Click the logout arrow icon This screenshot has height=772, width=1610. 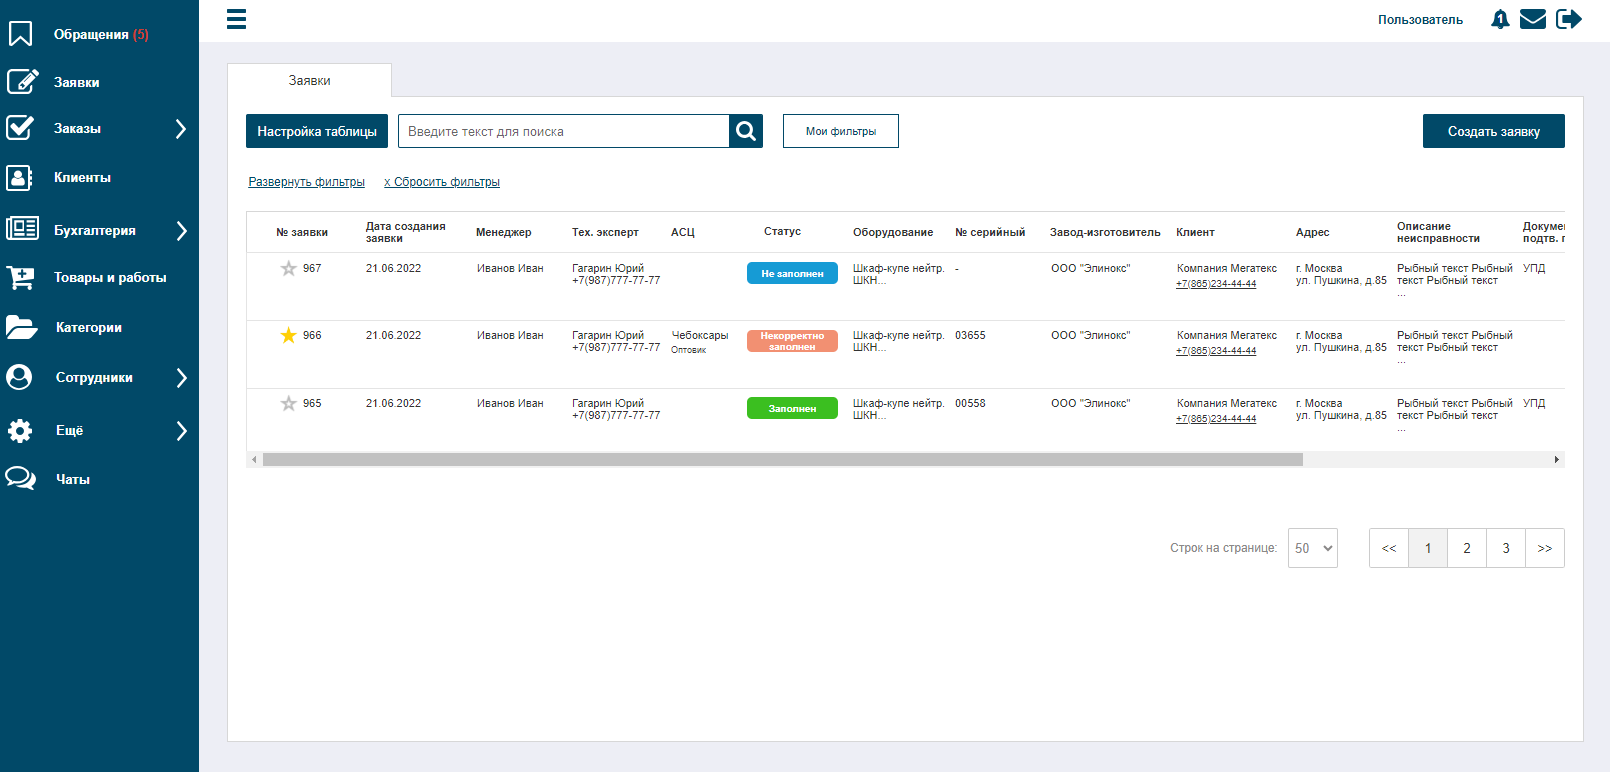tap(1569, 19)
